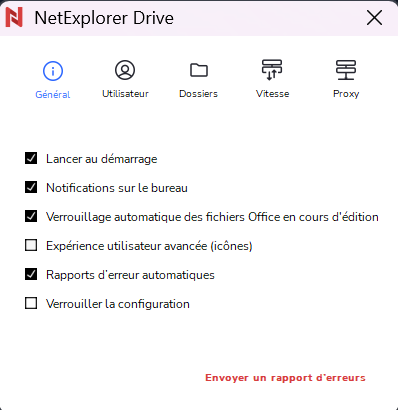Click the NetExplorer logo in title bar
Viewport: 398px width, 410px height.
14,18
